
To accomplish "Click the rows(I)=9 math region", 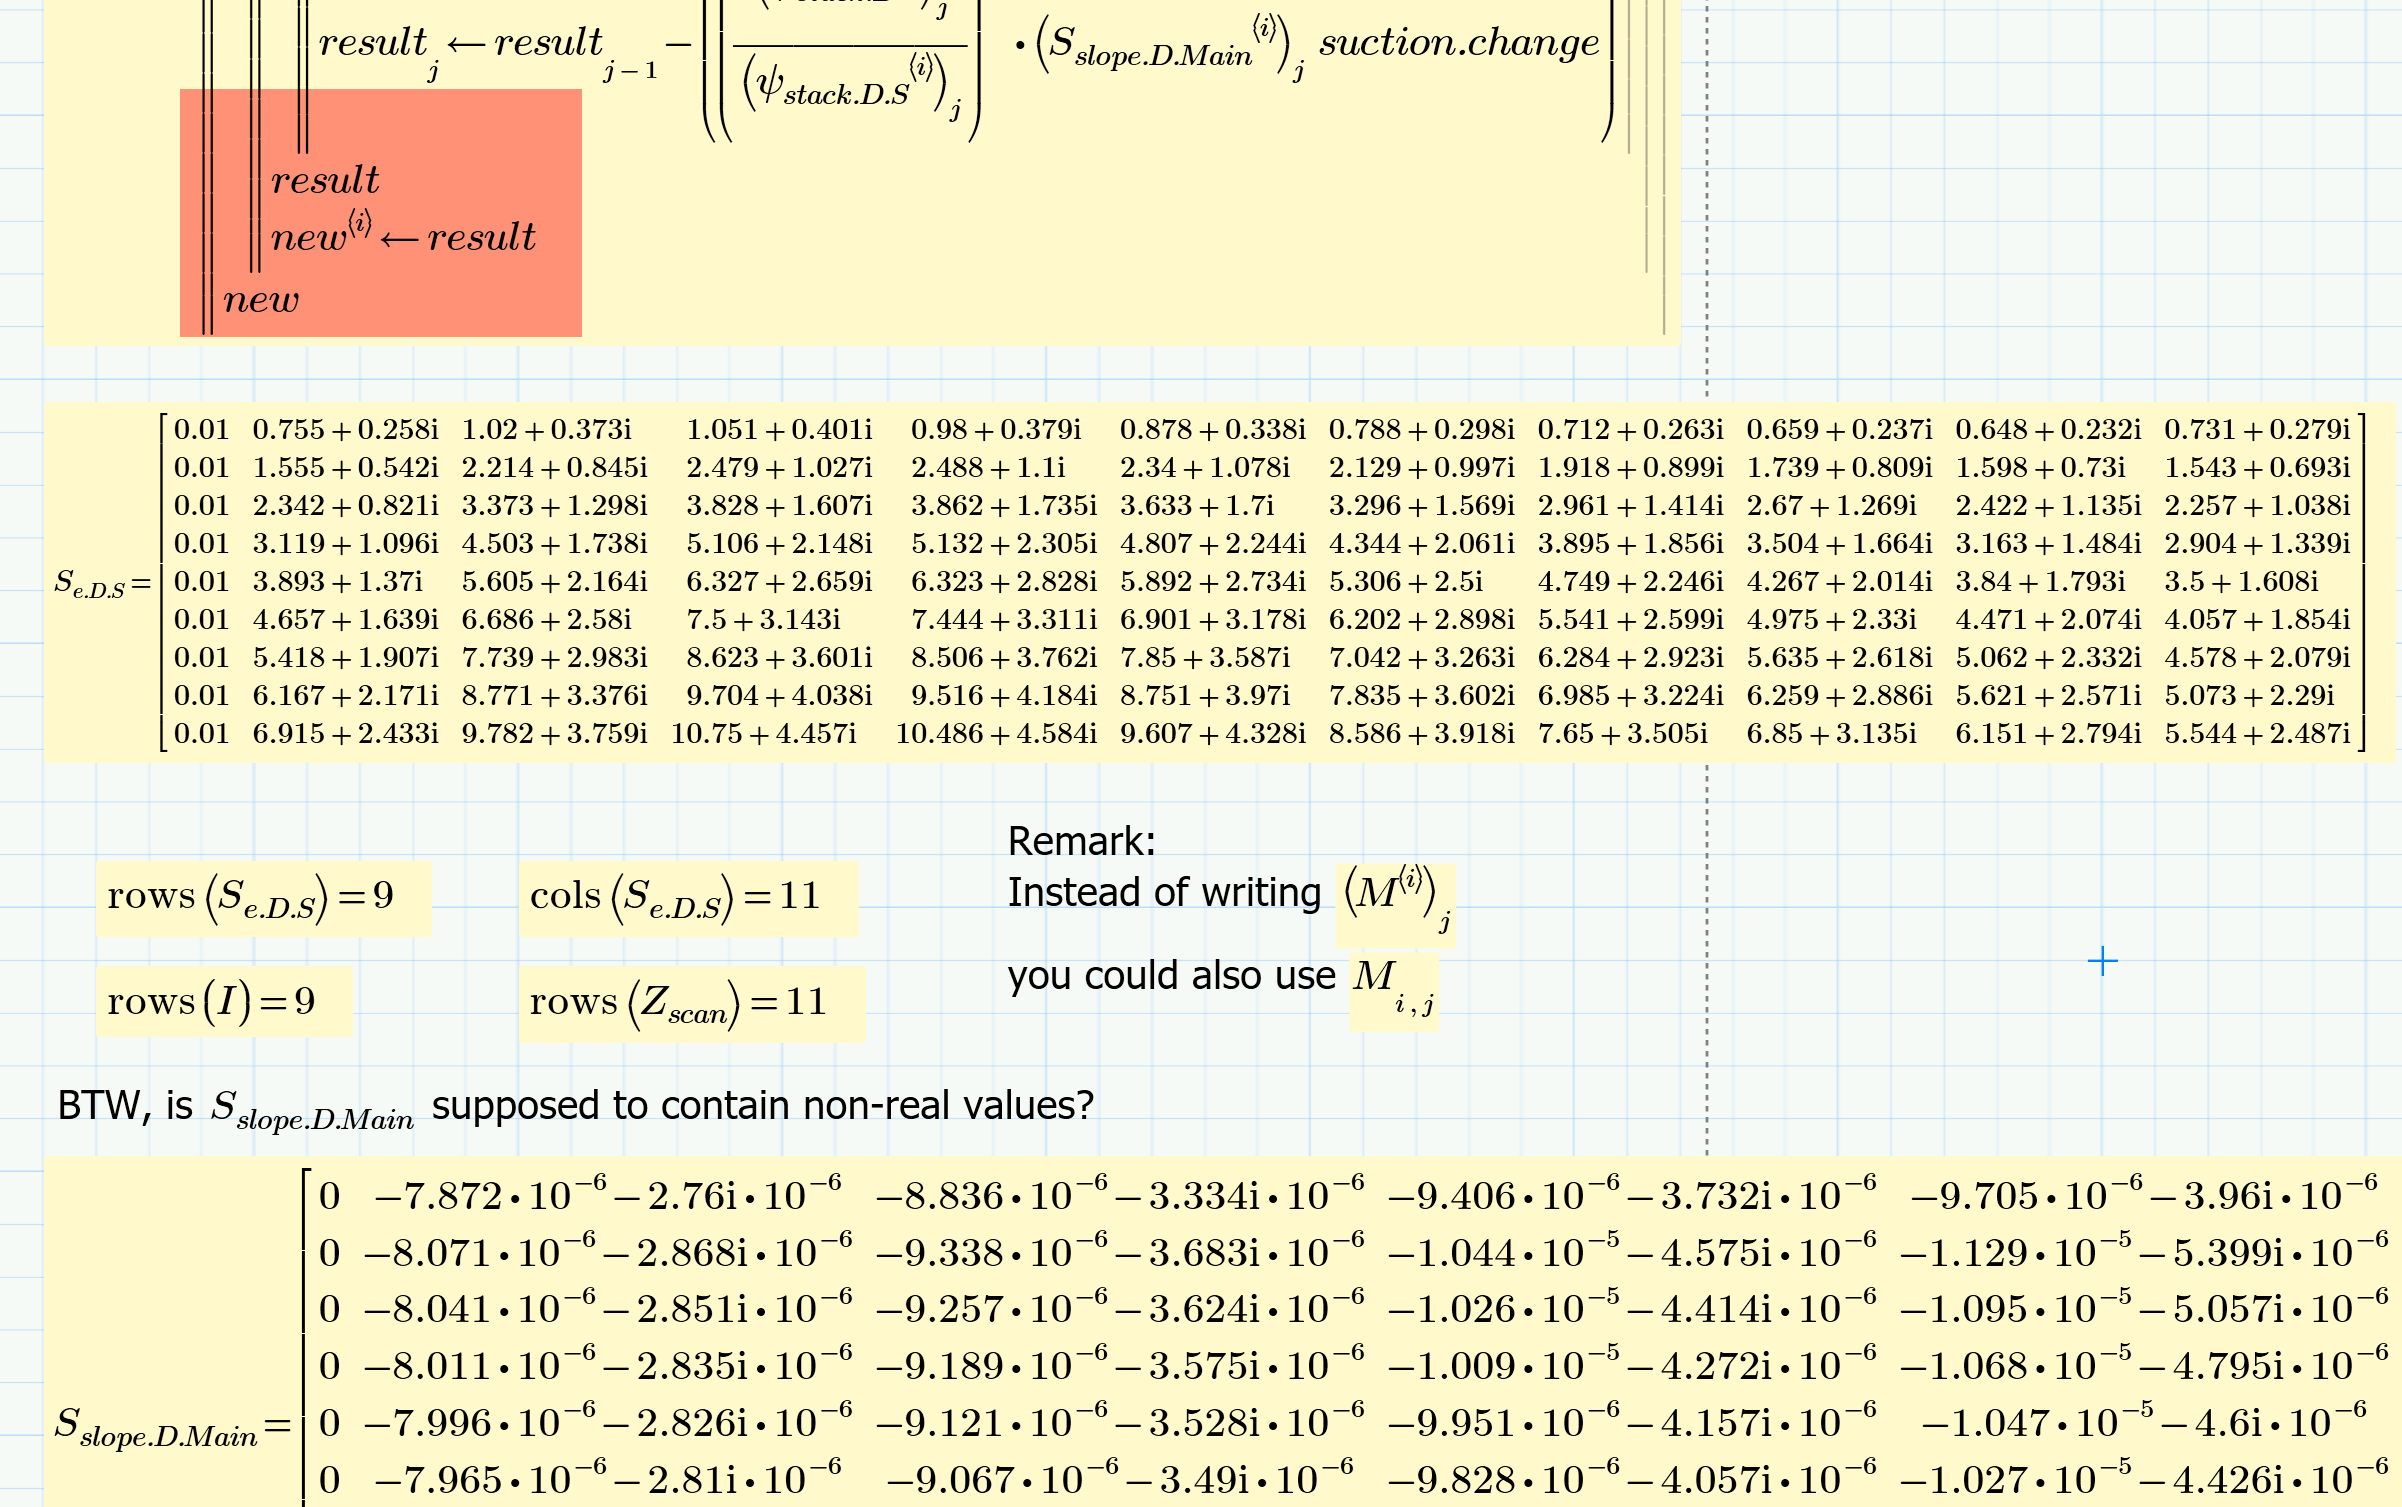I will click(211, 1001).
